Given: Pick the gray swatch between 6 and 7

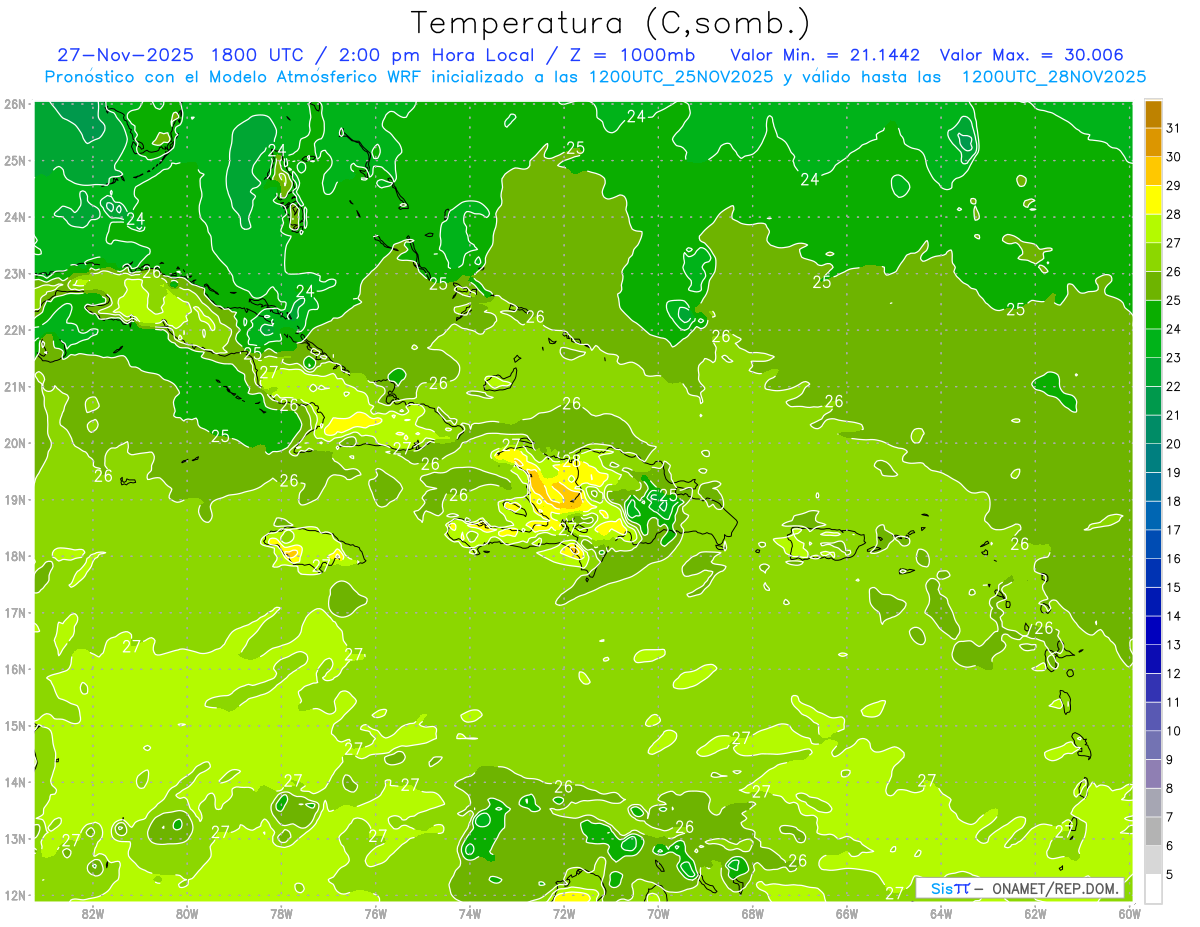Looking at the screenshot, I should (1154, 831).
